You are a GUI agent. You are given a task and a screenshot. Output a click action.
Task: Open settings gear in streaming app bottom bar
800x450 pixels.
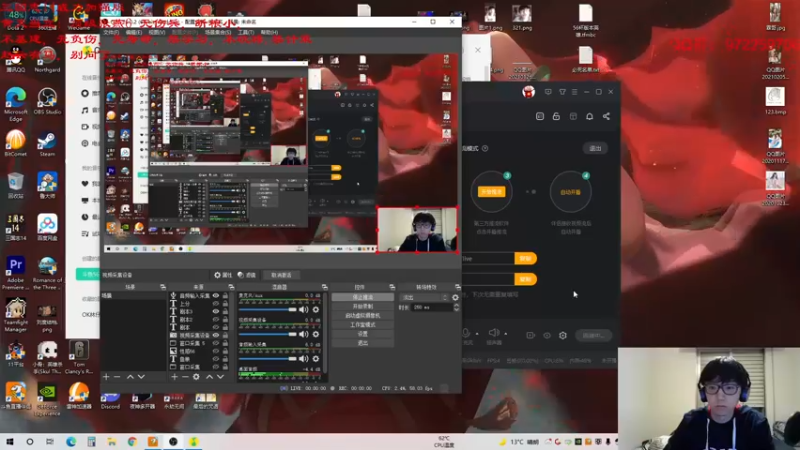pos(563,335)
